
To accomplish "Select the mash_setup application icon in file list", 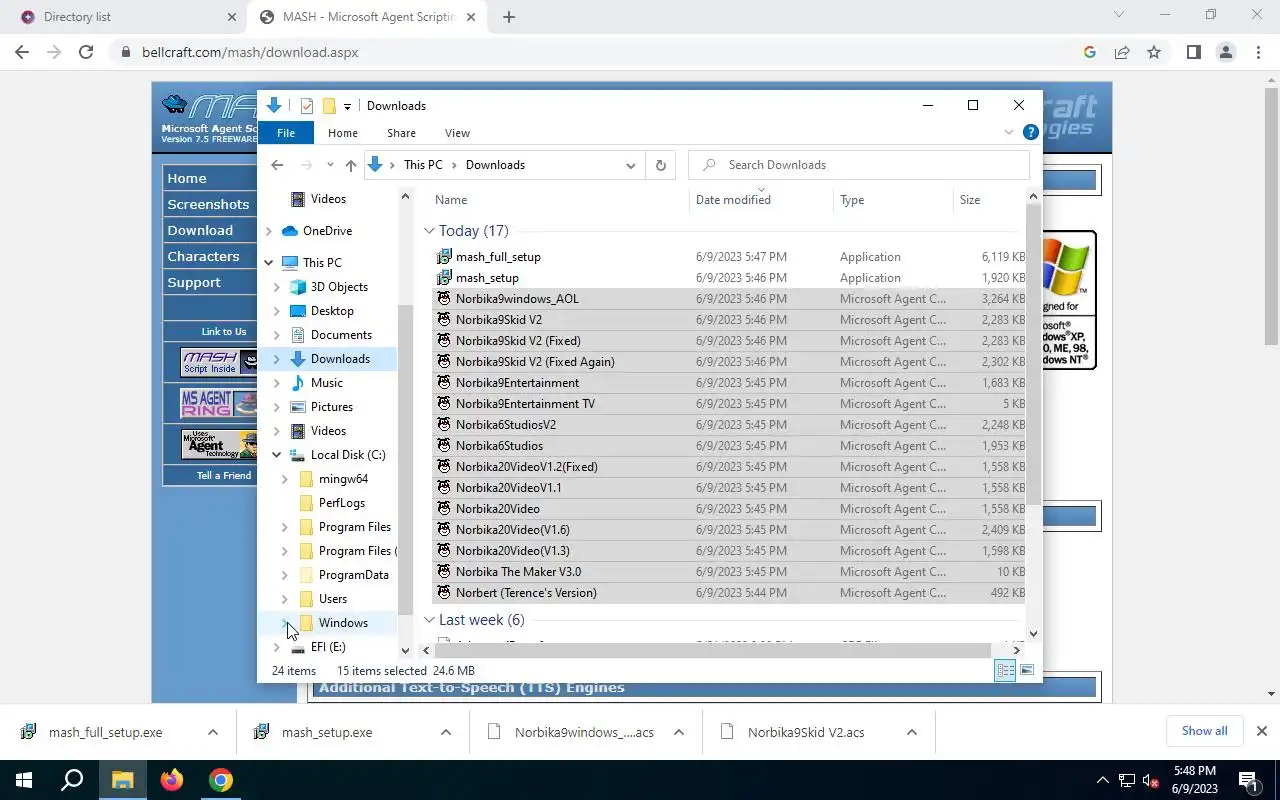I will (x=444, y=278).
